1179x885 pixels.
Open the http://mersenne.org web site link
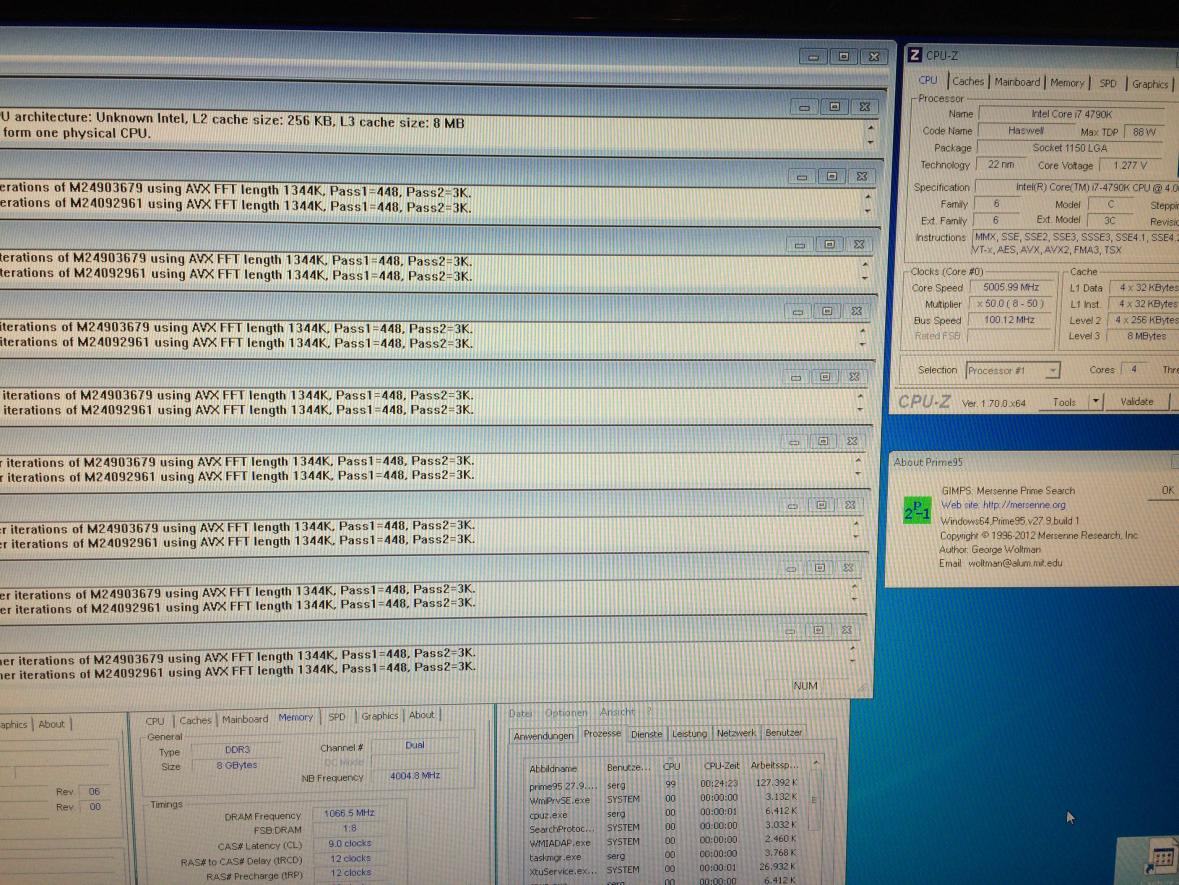coord(1024,505)
